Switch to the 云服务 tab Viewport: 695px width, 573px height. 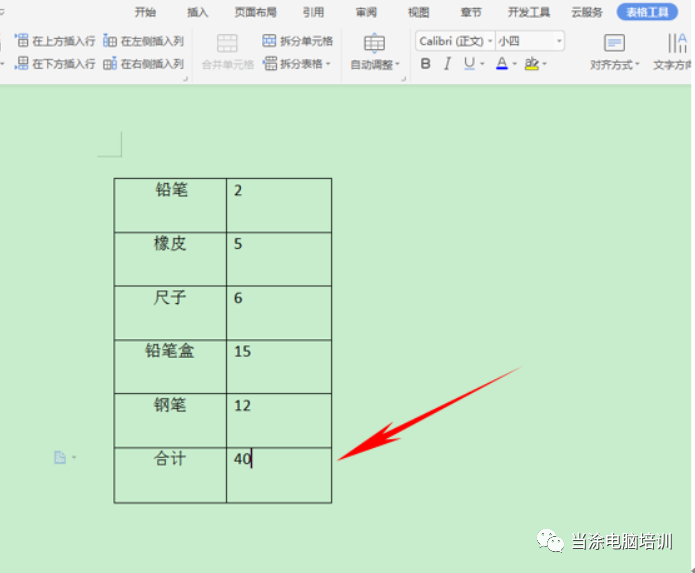(x=587, y=12)
